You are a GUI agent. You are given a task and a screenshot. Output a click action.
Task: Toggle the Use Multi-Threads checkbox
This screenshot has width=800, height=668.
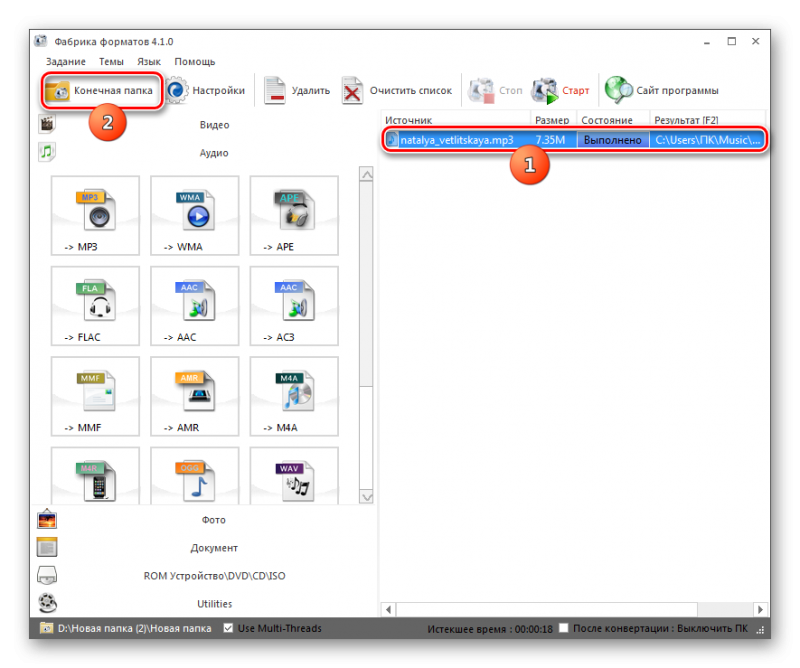(x=229, y=628)
